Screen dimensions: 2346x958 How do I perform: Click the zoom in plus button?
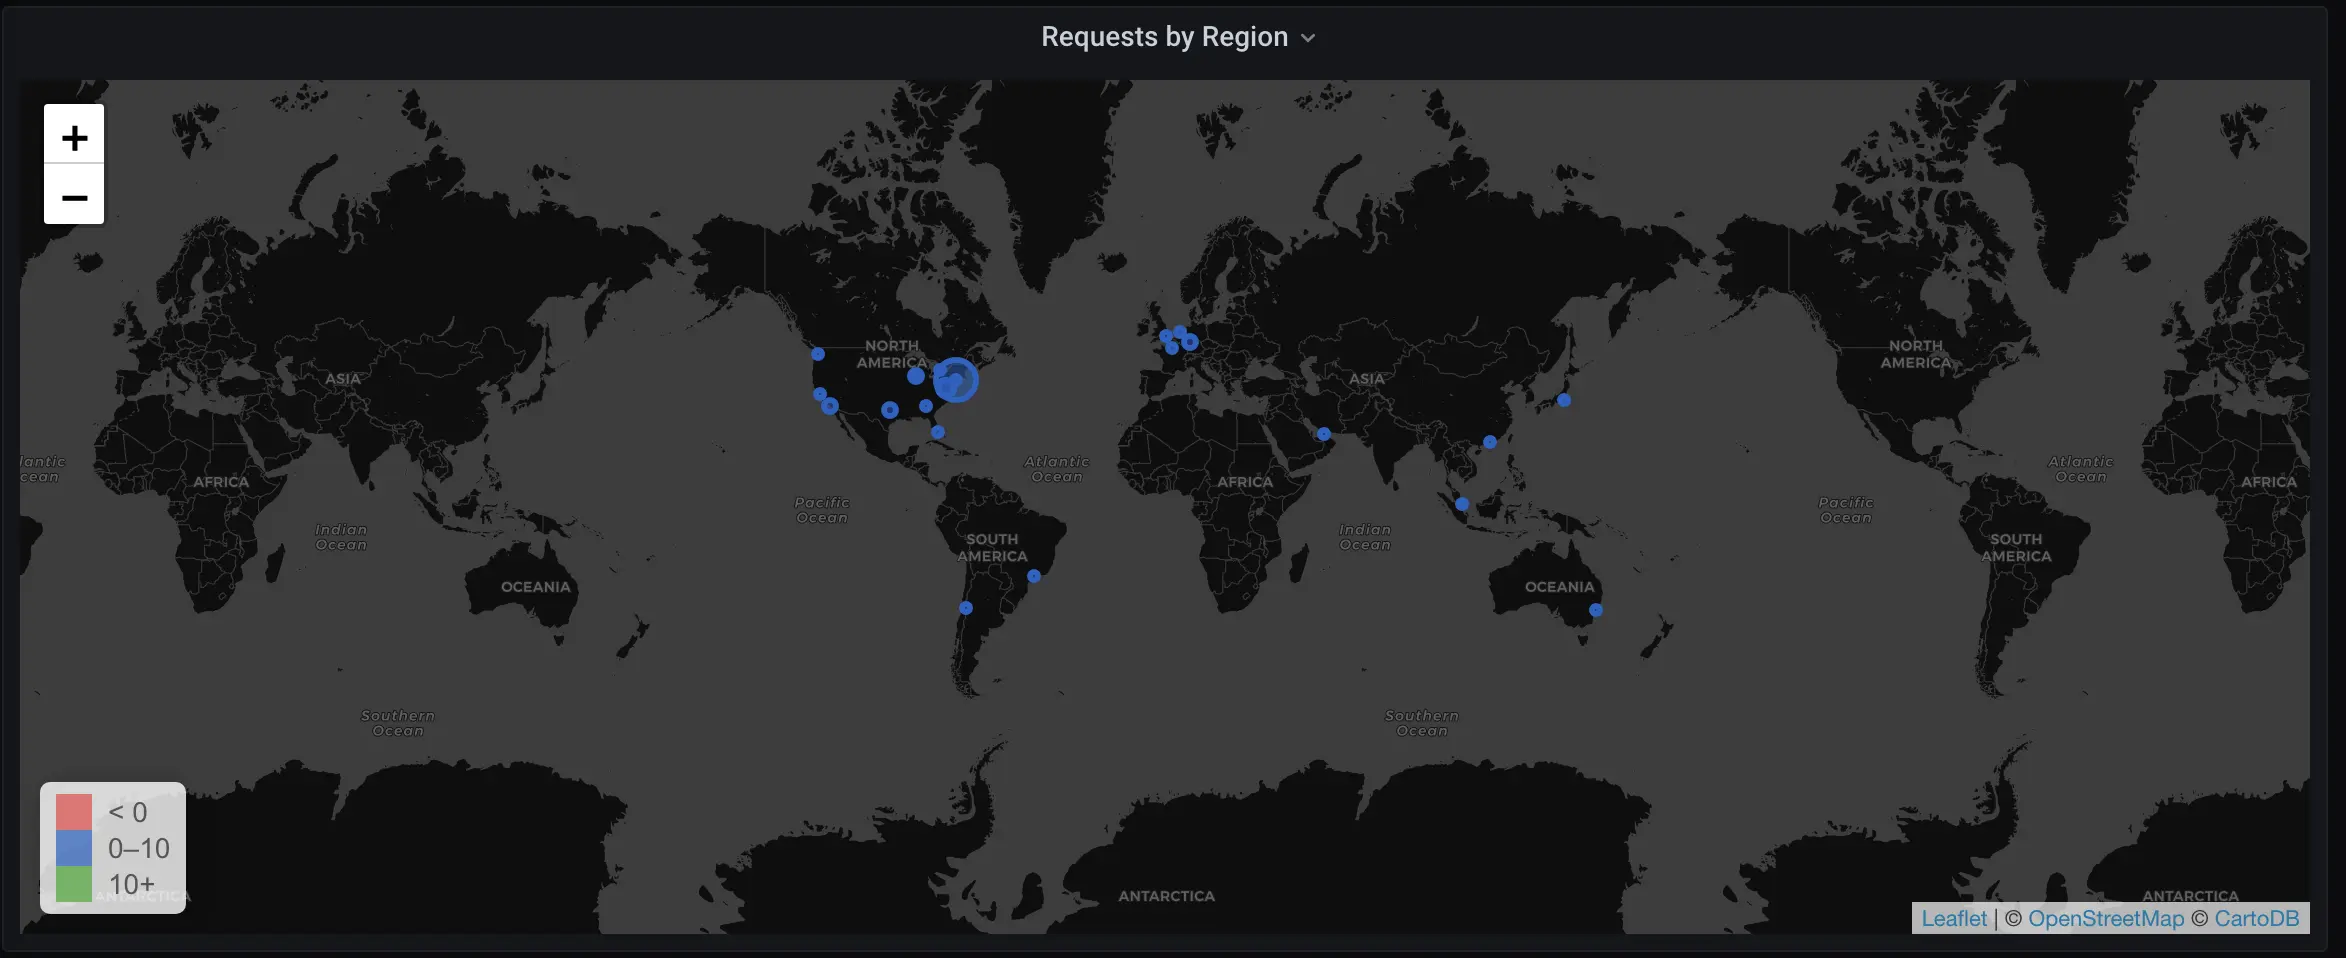[x=74, y=135]
